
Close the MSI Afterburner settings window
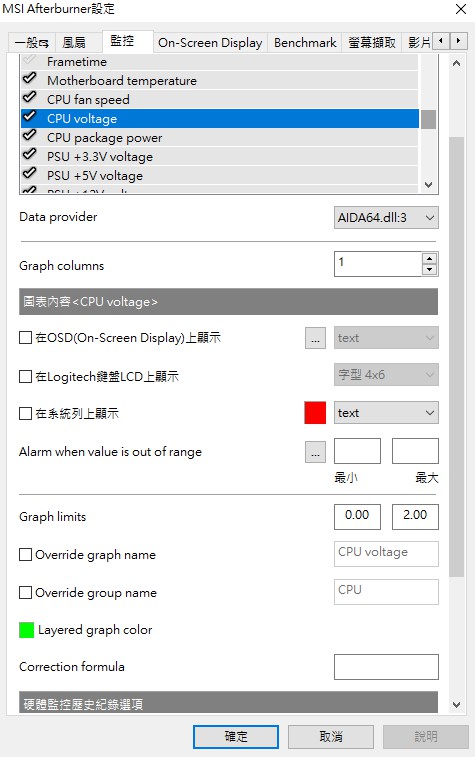pos(461,9)
